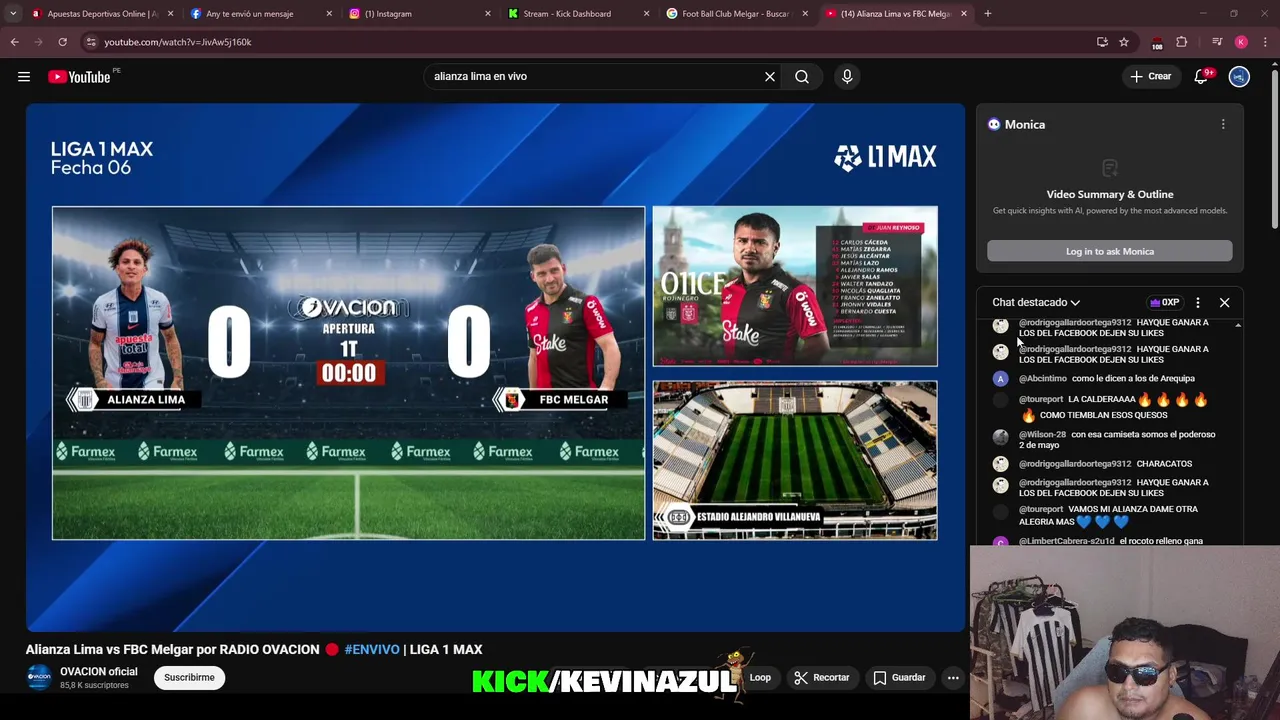Click the 'LA CALDERAAAA' chat message by @toureport
This screenshot has height=720, width=1280.
tap(1114, 407)
